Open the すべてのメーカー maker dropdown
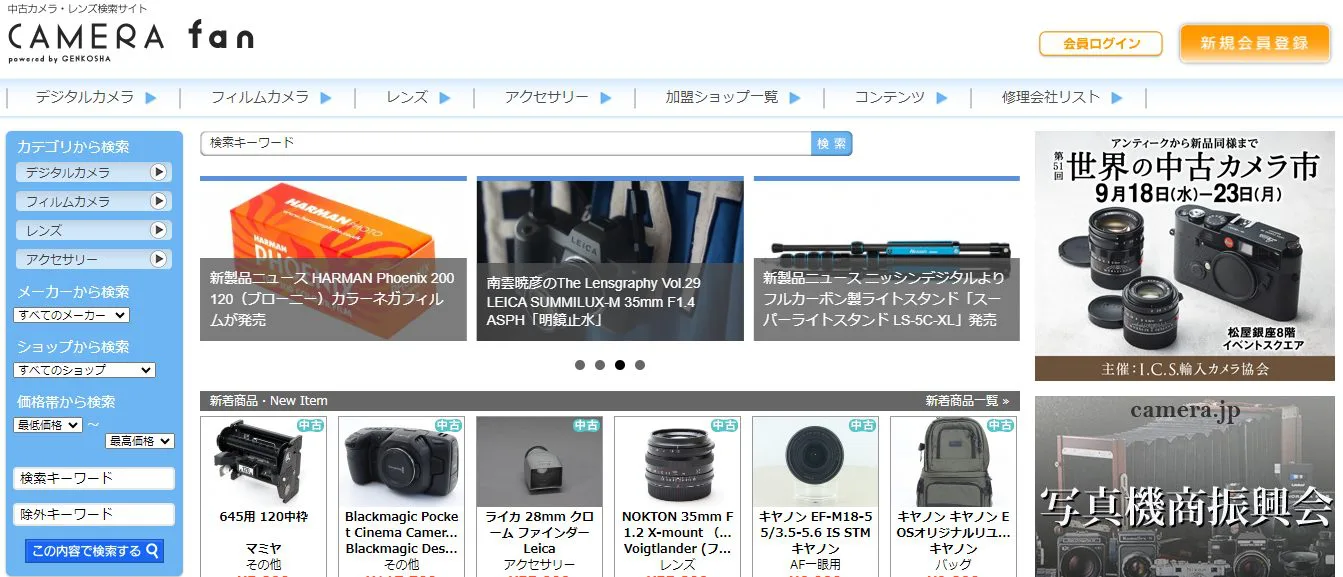 click(72, 315)
